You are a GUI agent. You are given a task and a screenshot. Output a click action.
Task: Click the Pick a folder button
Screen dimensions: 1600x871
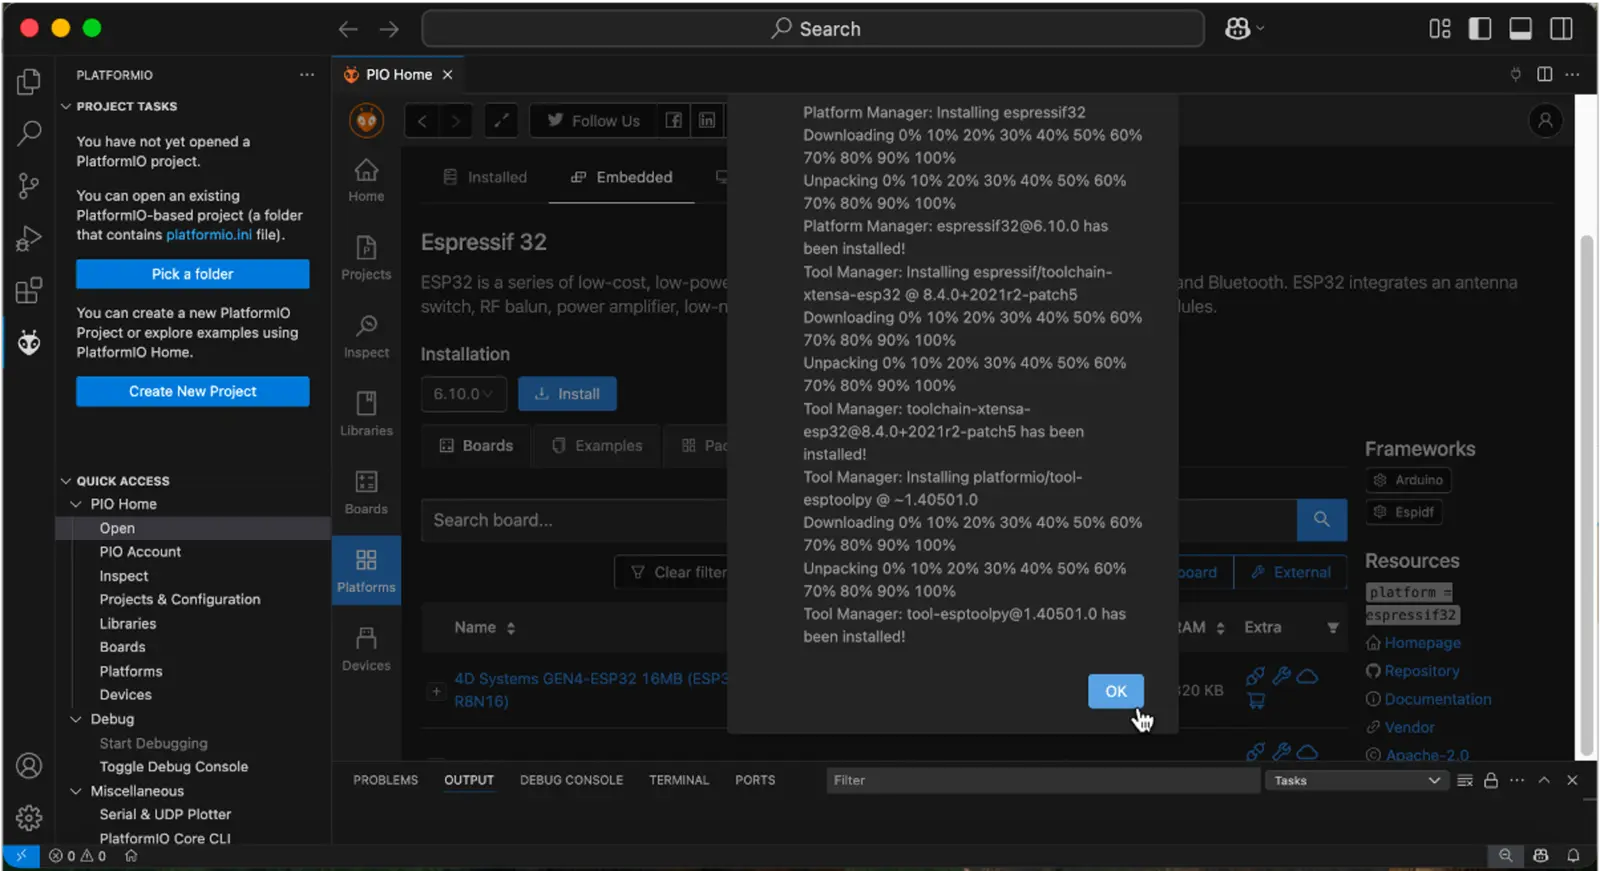click(x=192, y=274)
